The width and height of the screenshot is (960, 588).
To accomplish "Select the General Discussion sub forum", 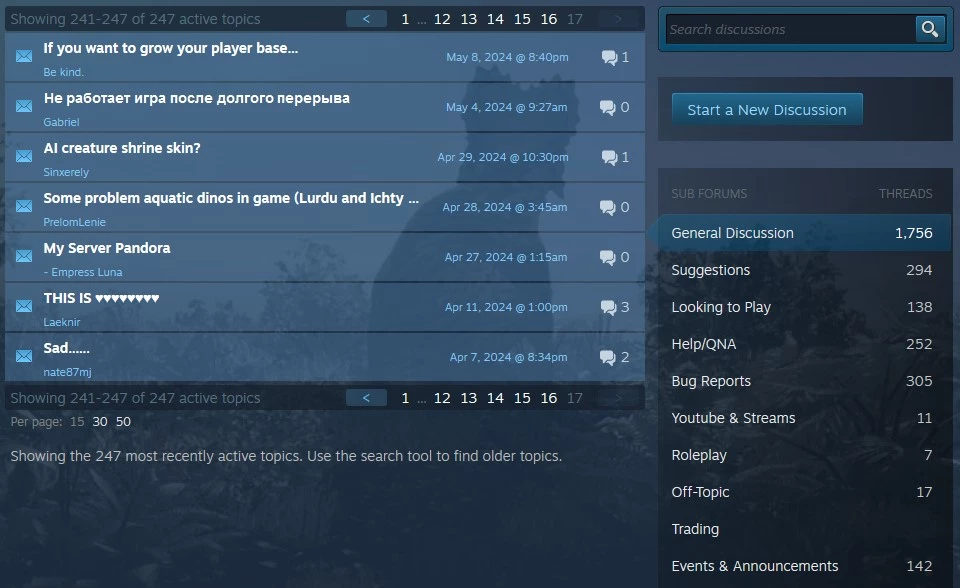I will click(802, 233).
